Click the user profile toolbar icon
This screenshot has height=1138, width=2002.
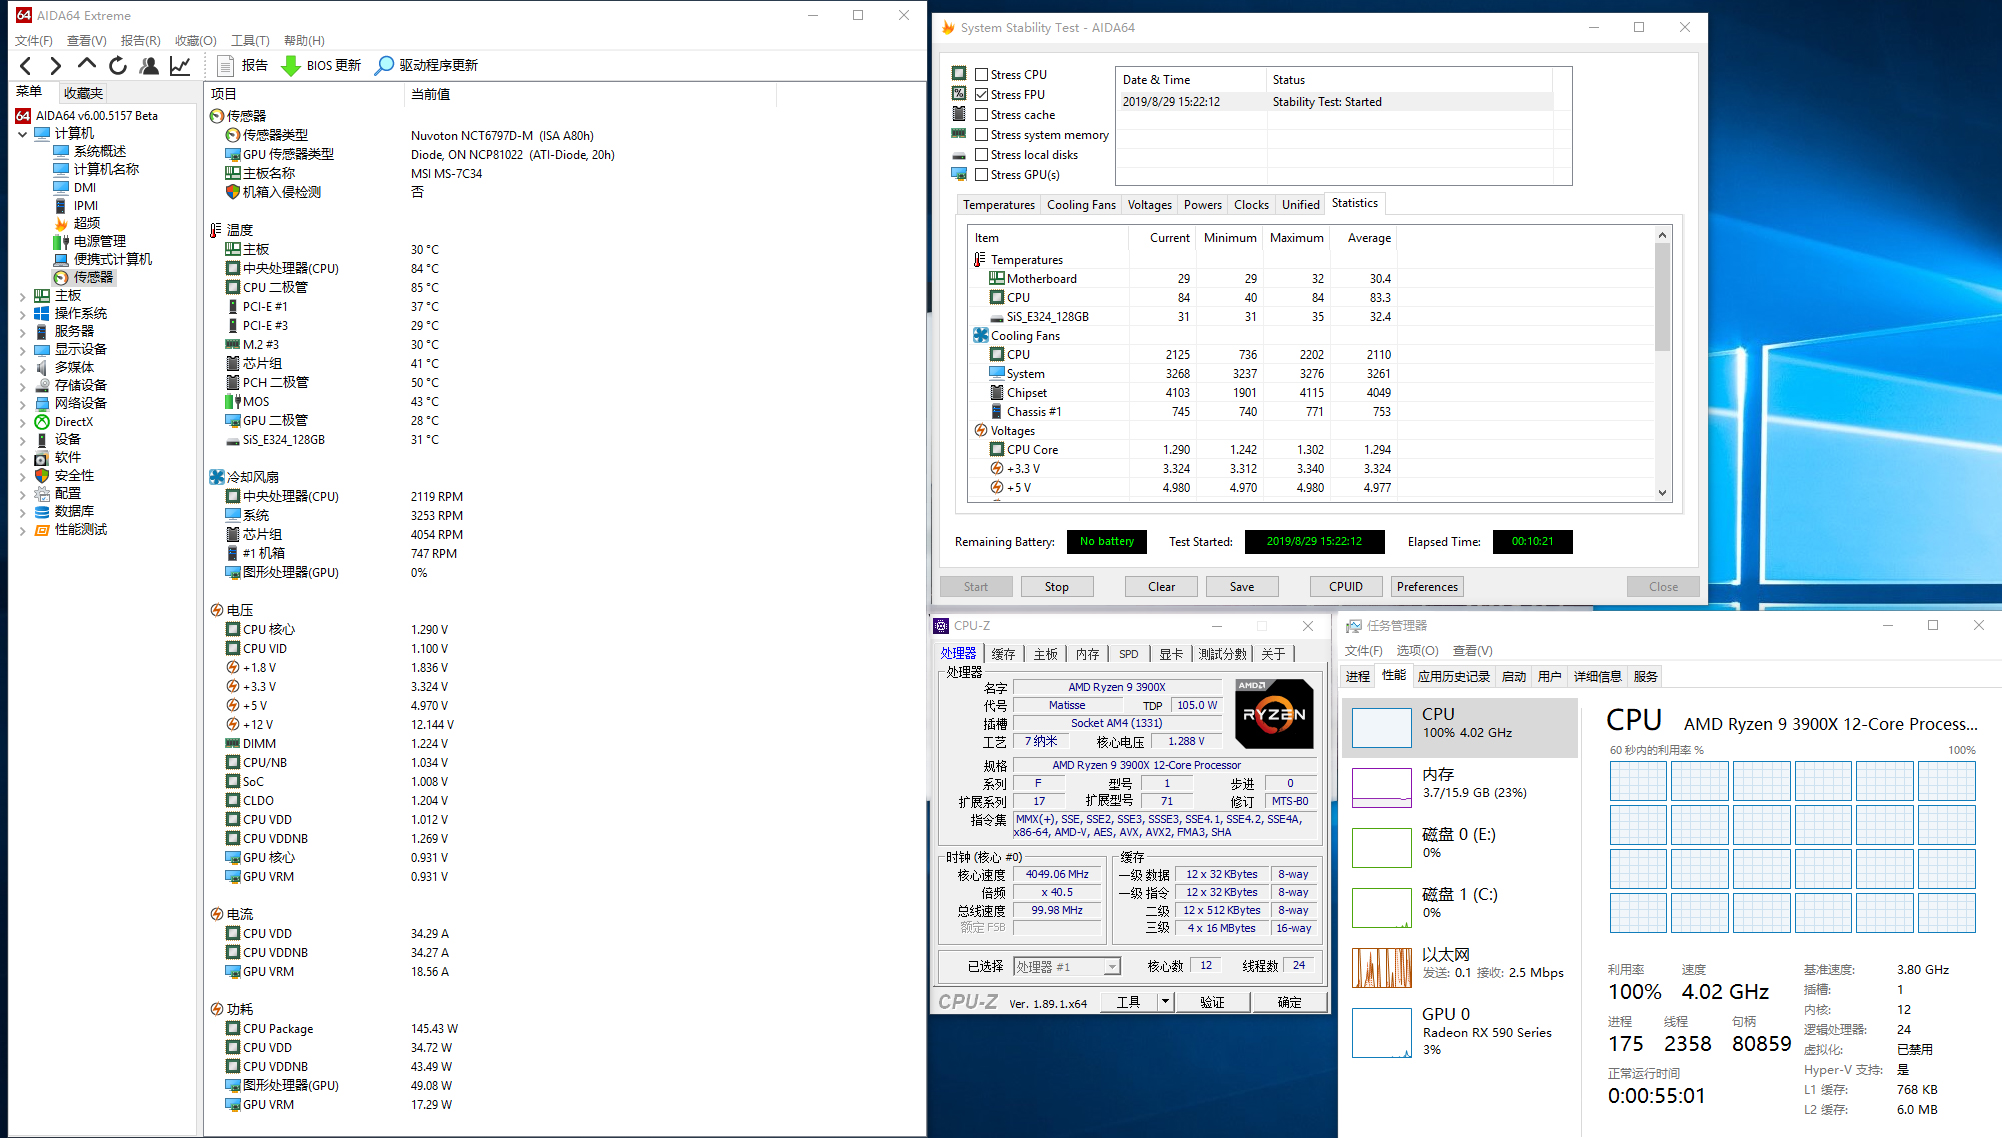tap(149, 66)
